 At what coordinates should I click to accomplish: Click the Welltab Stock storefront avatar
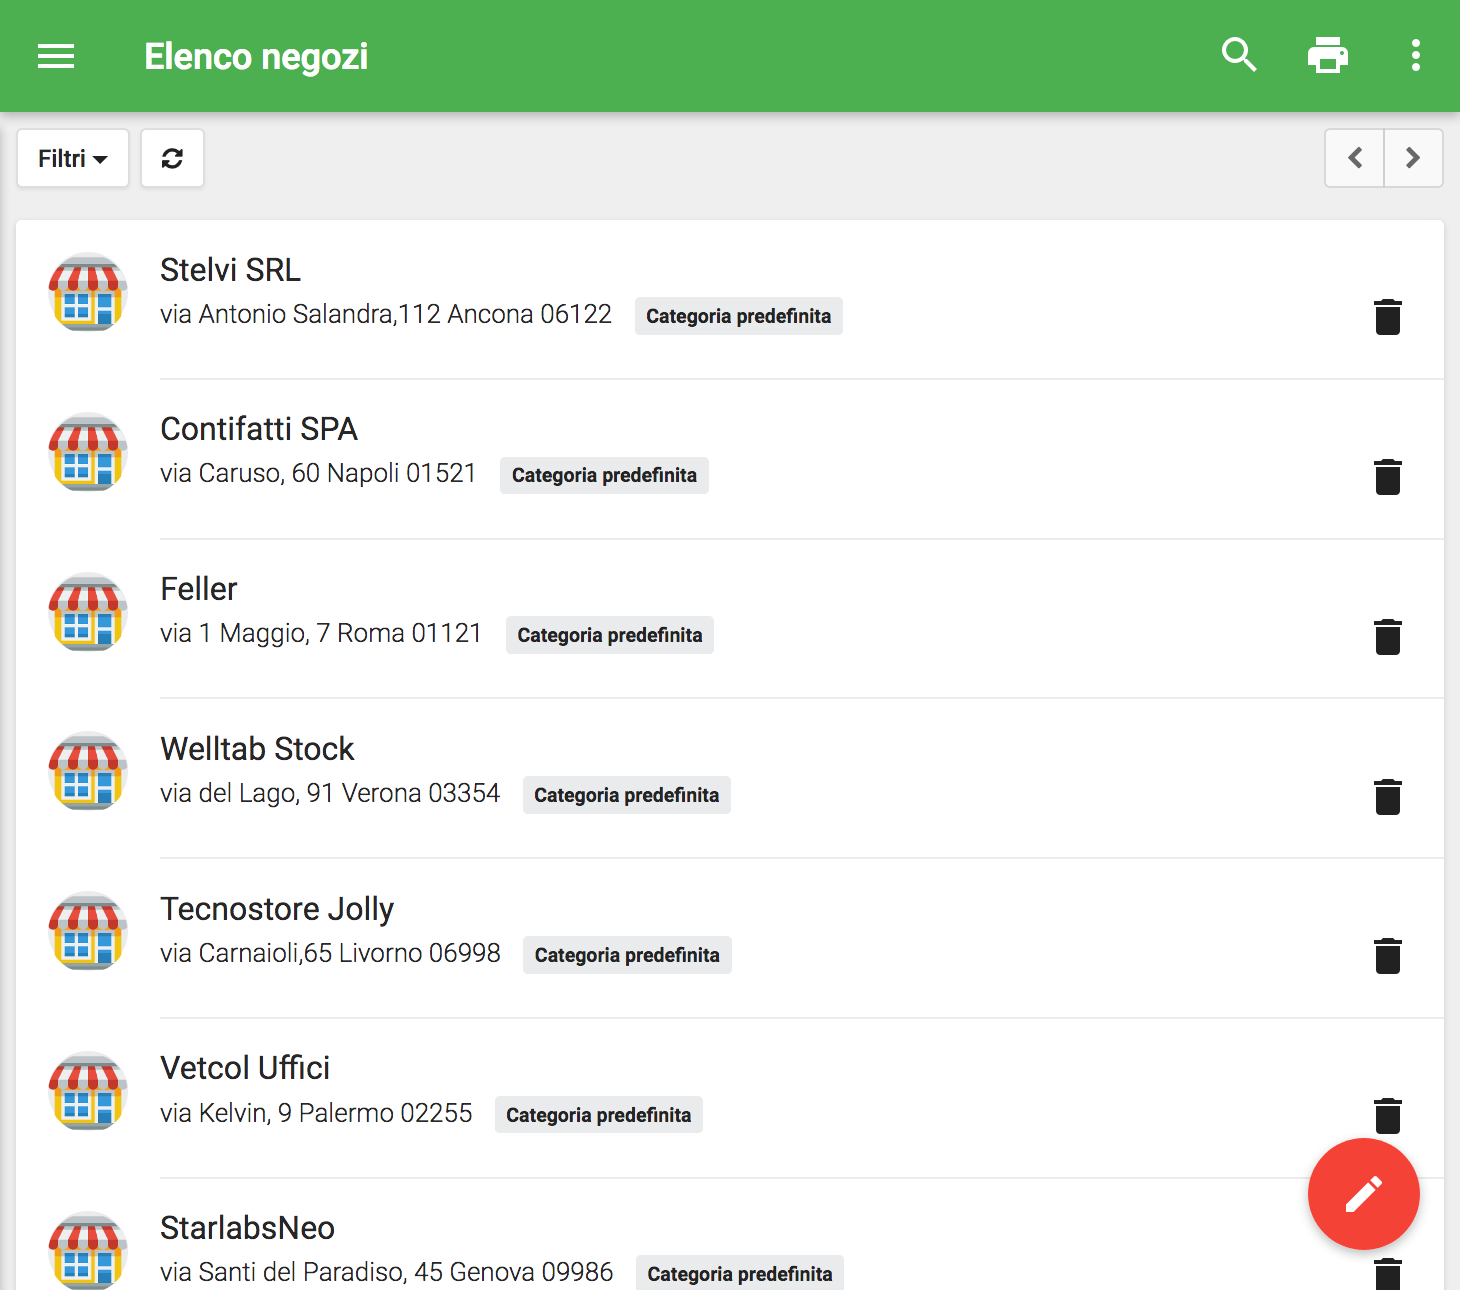click(88, 771)
